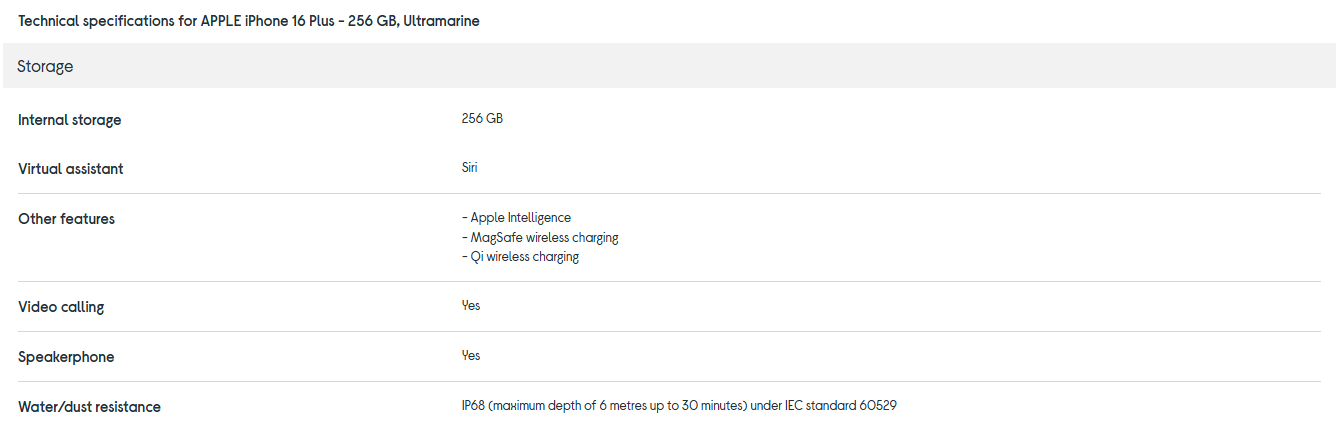
Task: Collapse the Storage section header
Action: [x=45, y=66]
